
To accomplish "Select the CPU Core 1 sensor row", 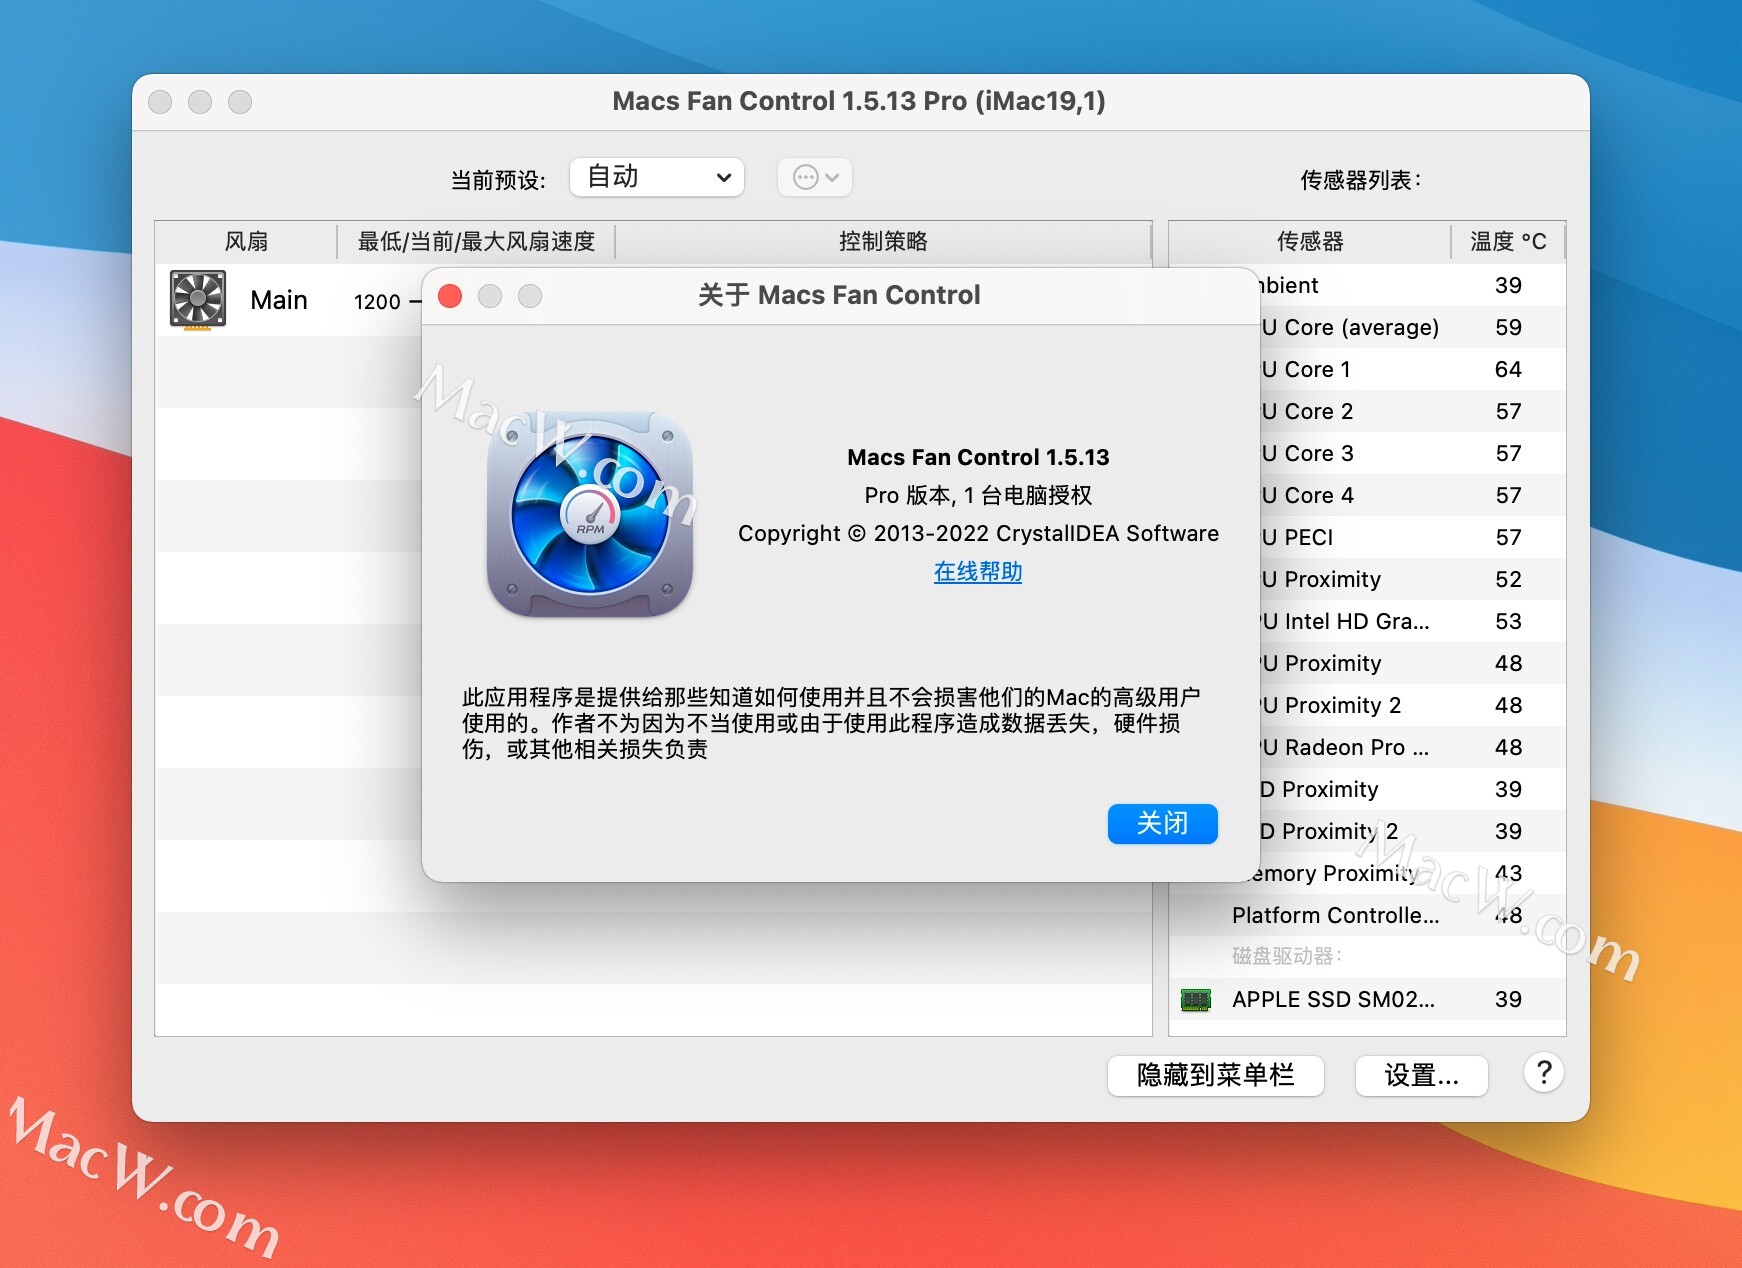I will pos(1400,369).
